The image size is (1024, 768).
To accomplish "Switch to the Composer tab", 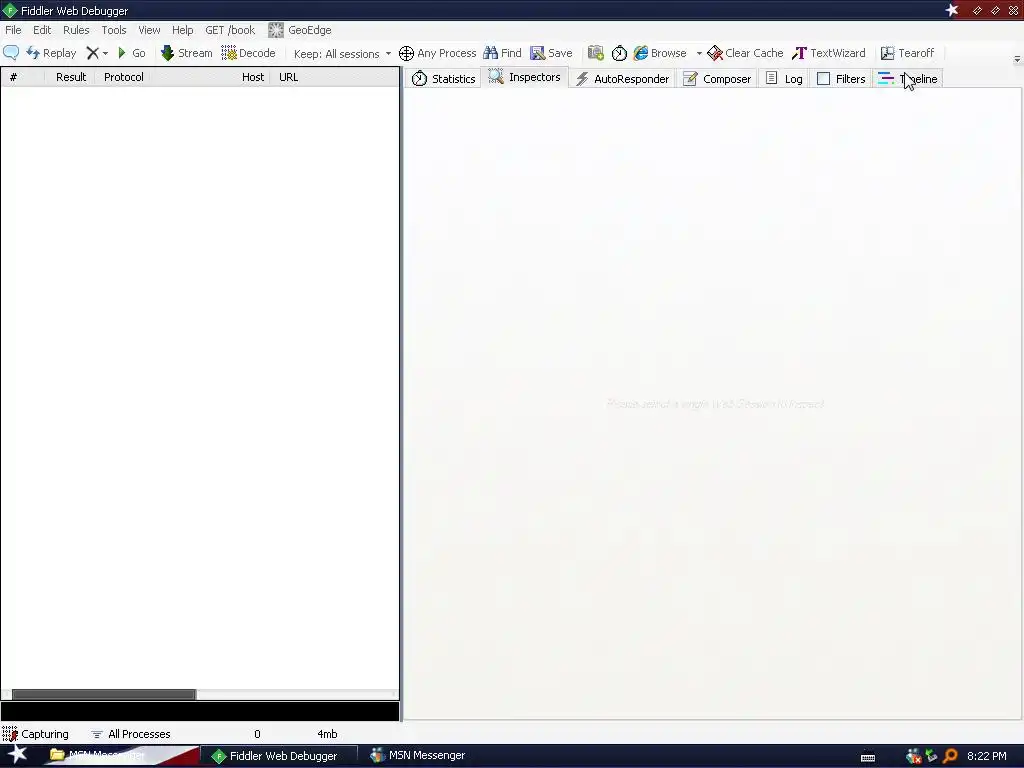I will coord(717,79).
